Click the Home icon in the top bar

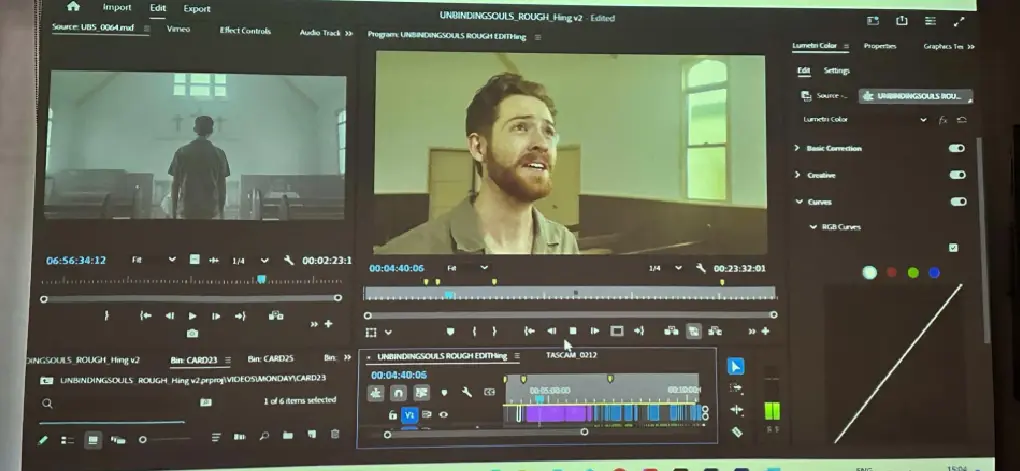[73, 7]
